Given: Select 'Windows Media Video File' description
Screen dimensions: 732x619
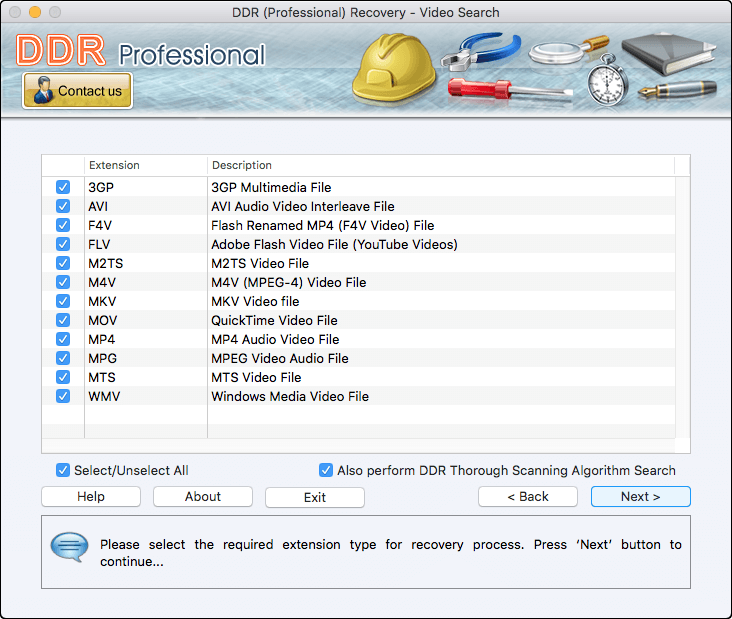Looking at the screenshot, I should pyautogui.click(x=290, y=396).
